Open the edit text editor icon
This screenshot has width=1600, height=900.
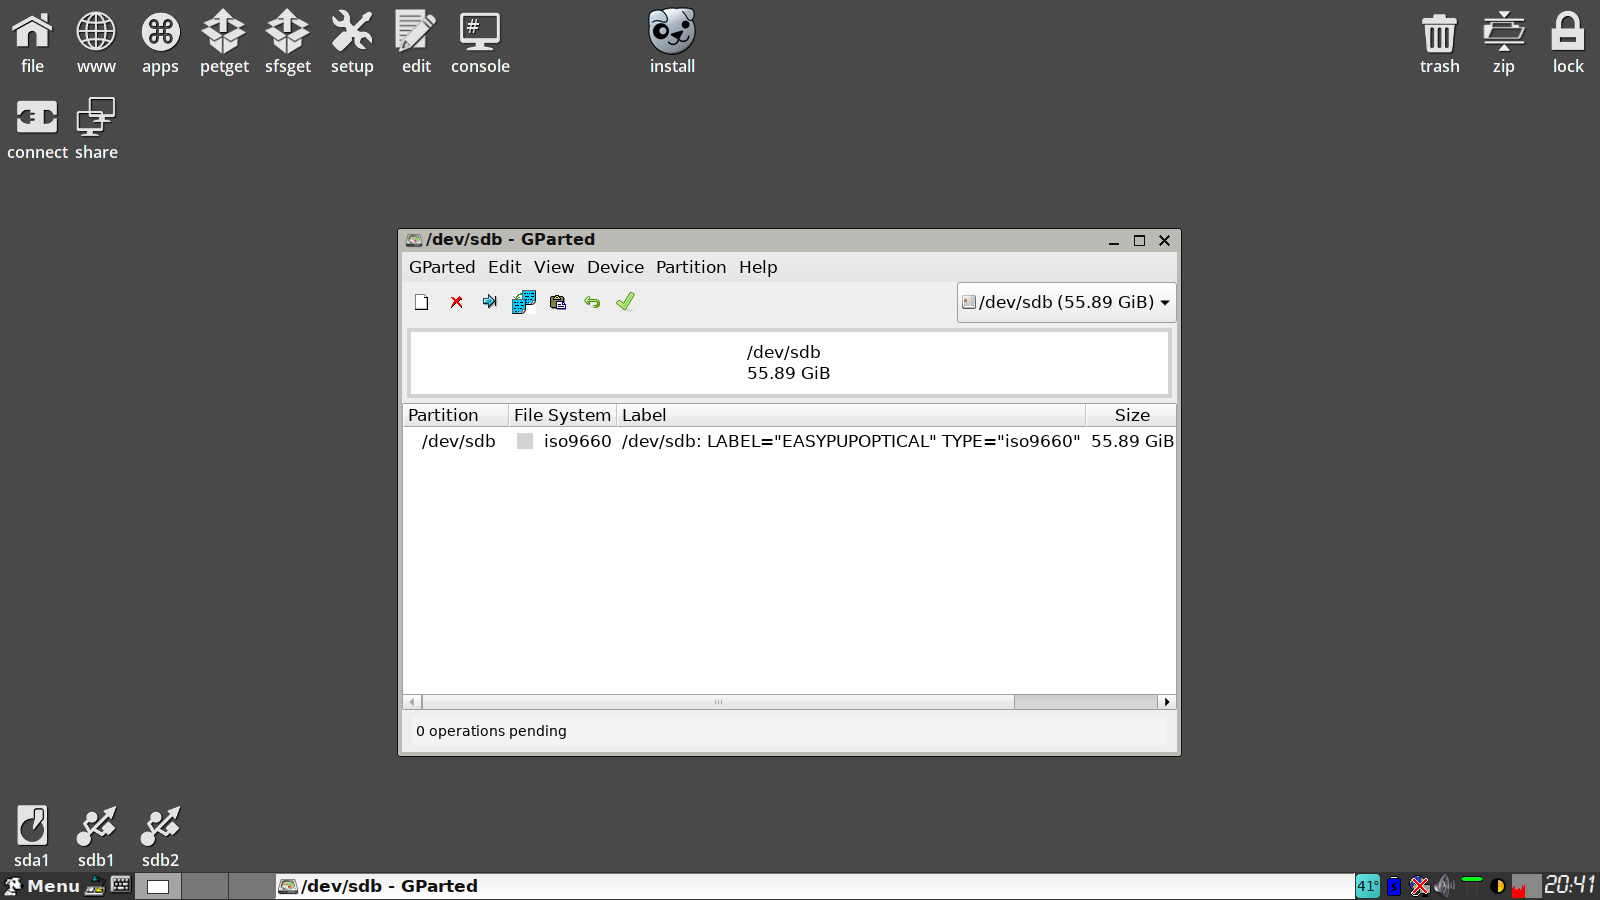point(416,43)
